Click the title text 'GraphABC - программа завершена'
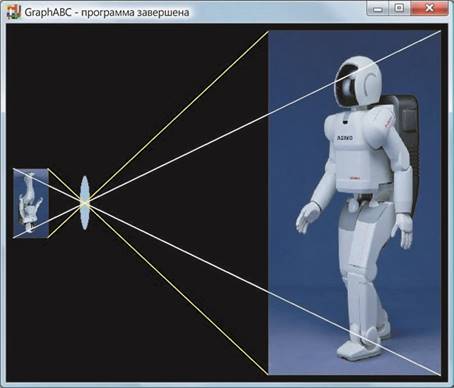 click(107, 12)
